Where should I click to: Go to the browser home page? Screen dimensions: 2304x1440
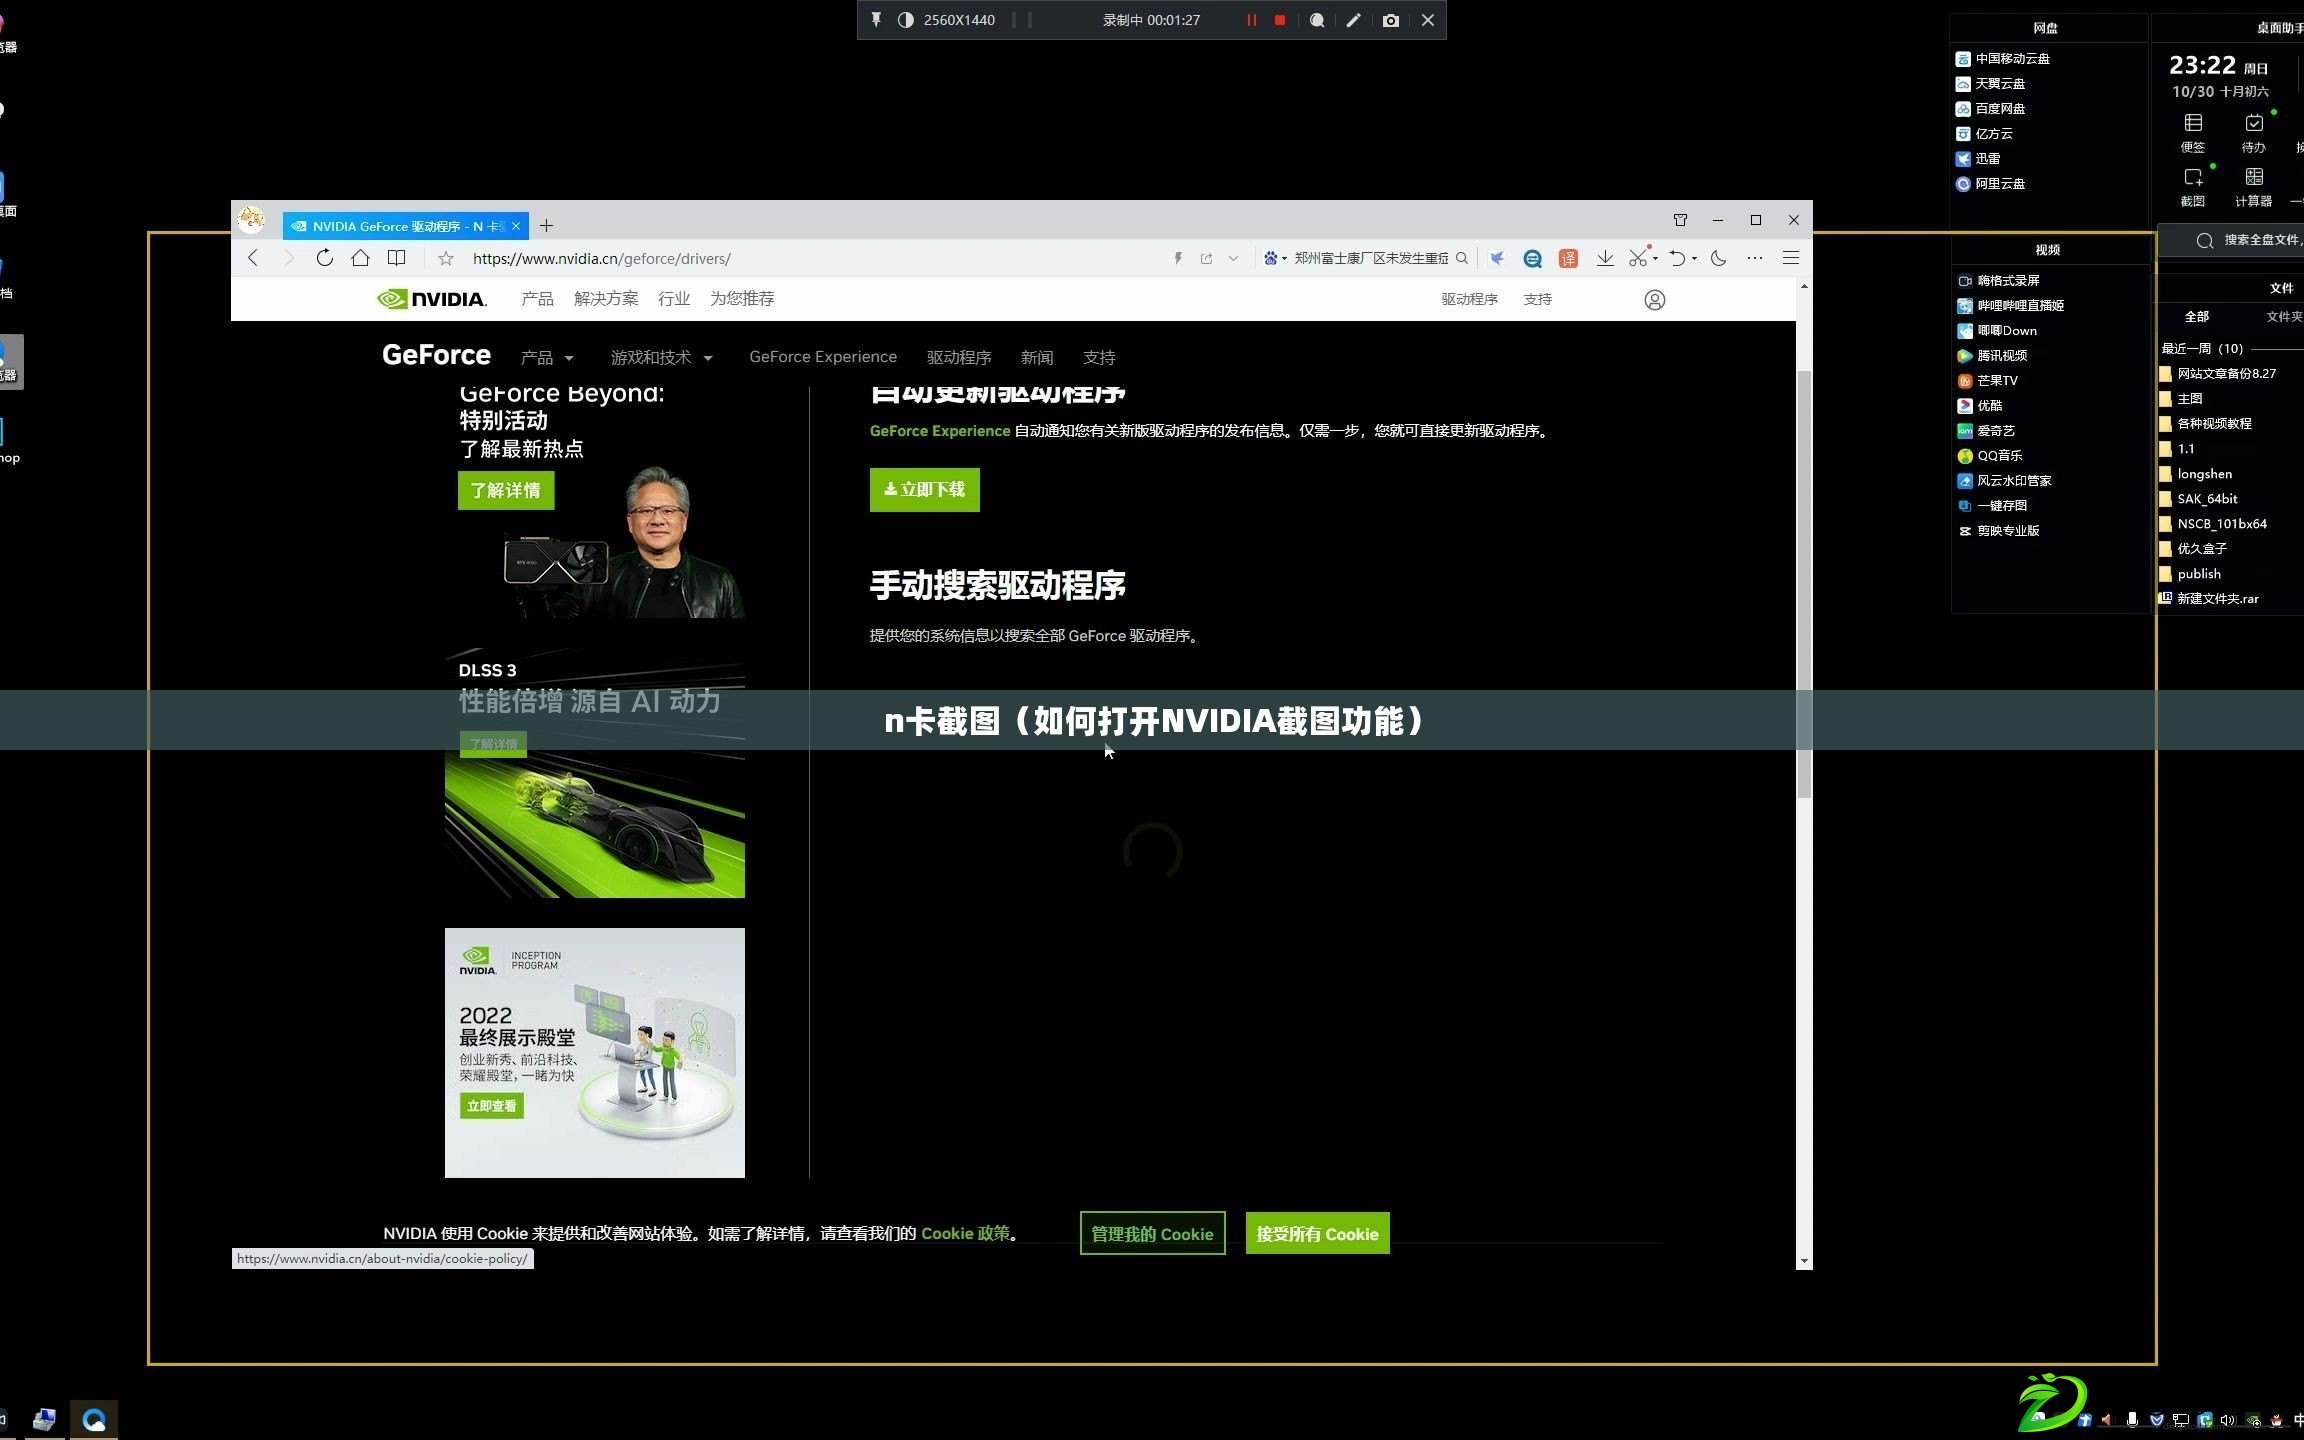[360, 258]
